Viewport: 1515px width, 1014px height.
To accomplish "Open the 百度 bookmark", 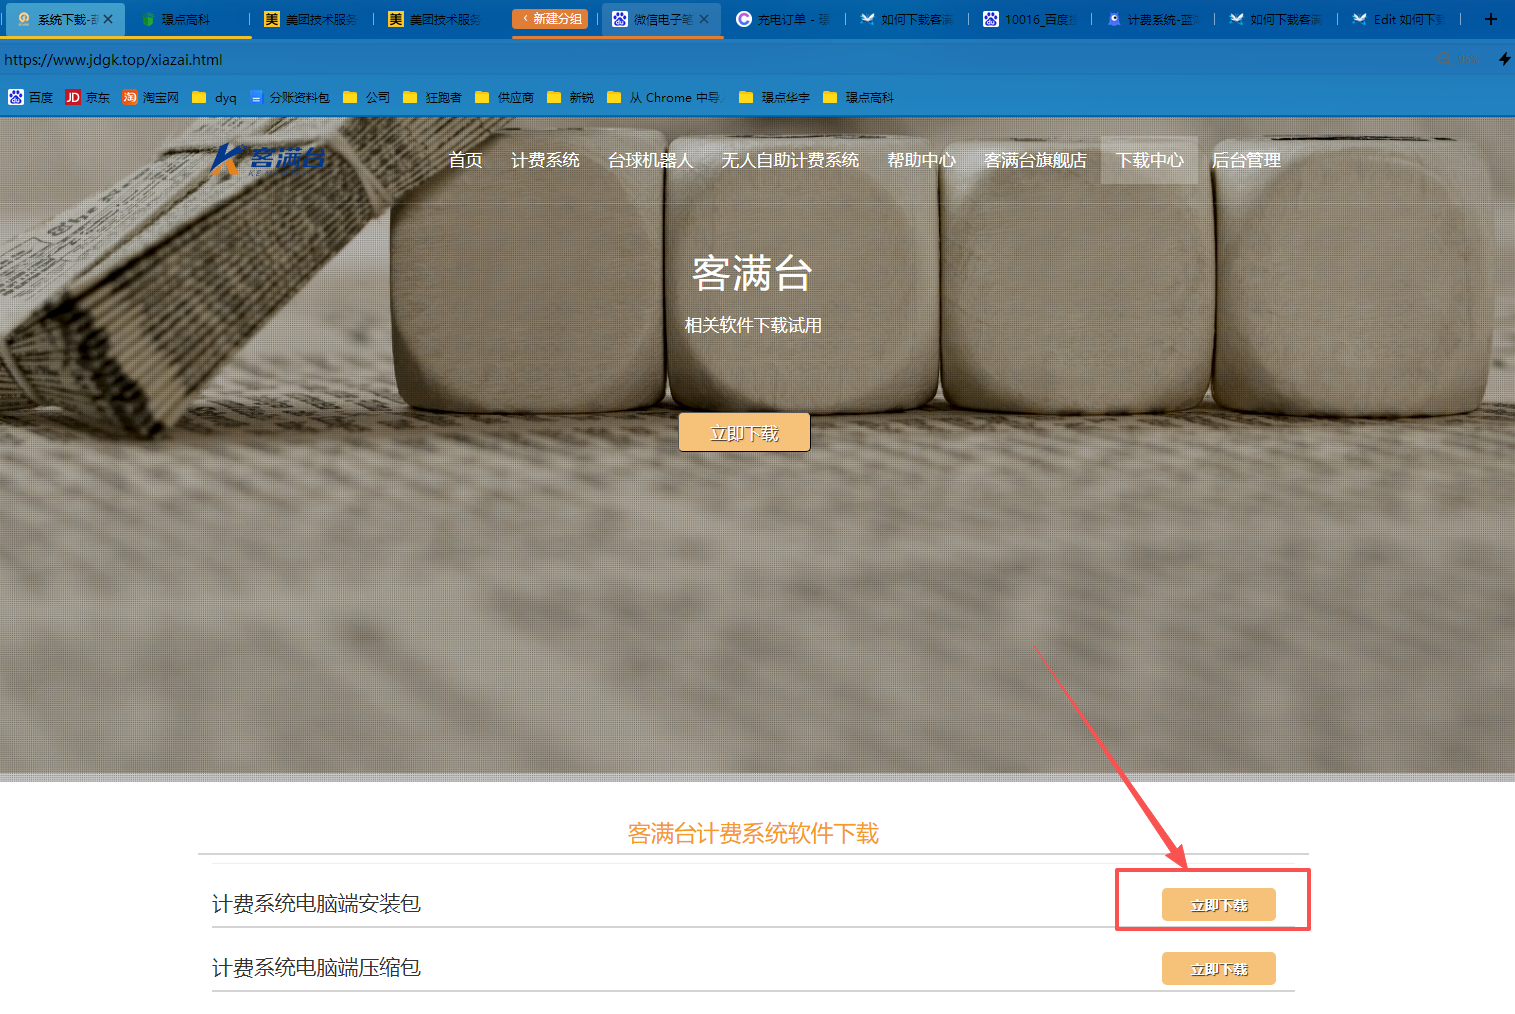I will click(x=30, y=97).
